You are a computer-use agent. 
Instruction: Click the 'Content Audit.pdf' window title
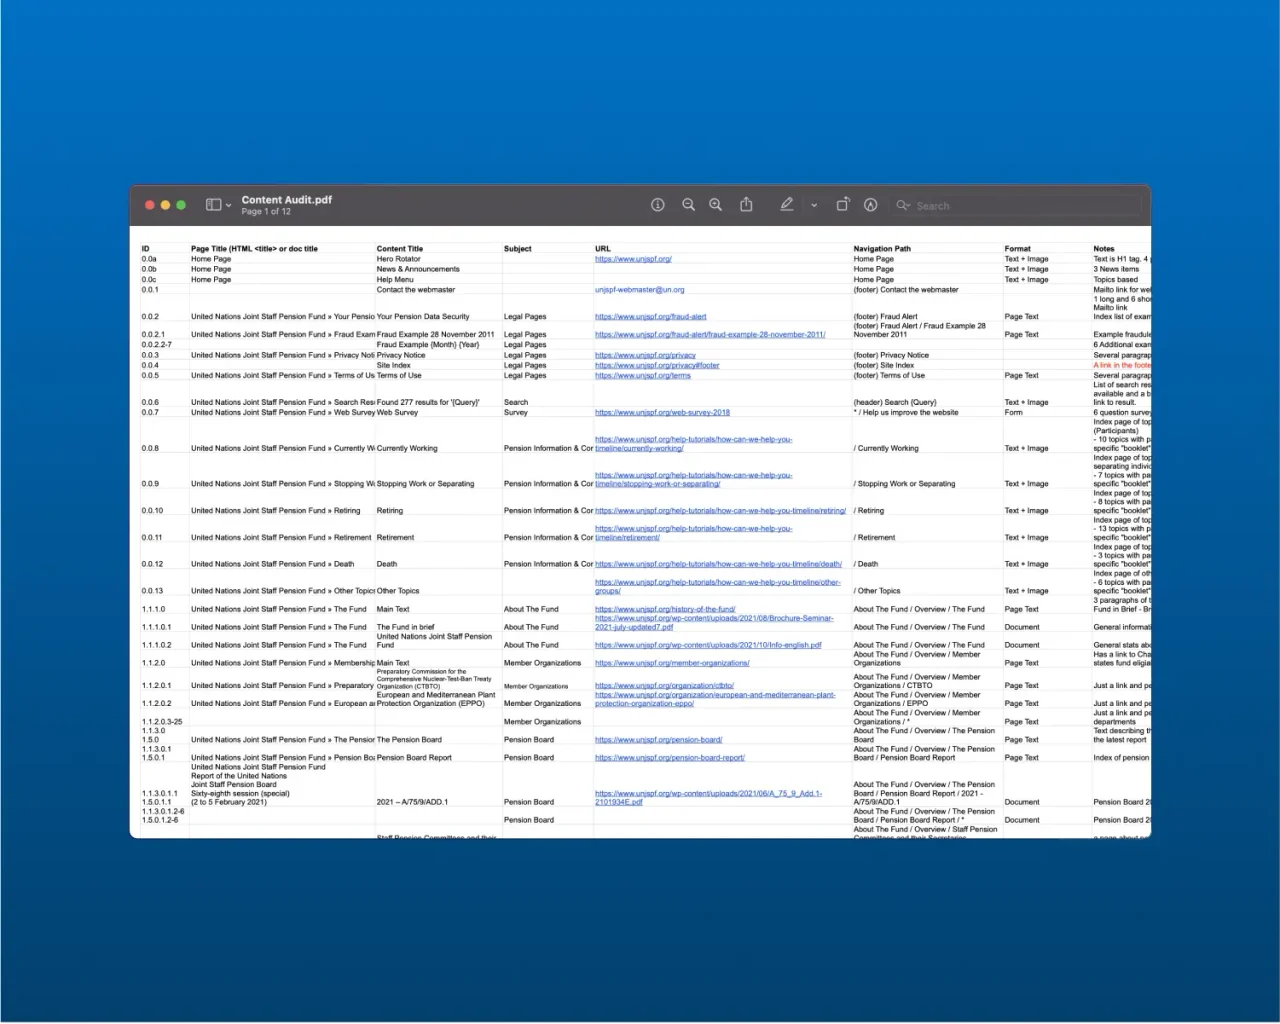point(287,200)
